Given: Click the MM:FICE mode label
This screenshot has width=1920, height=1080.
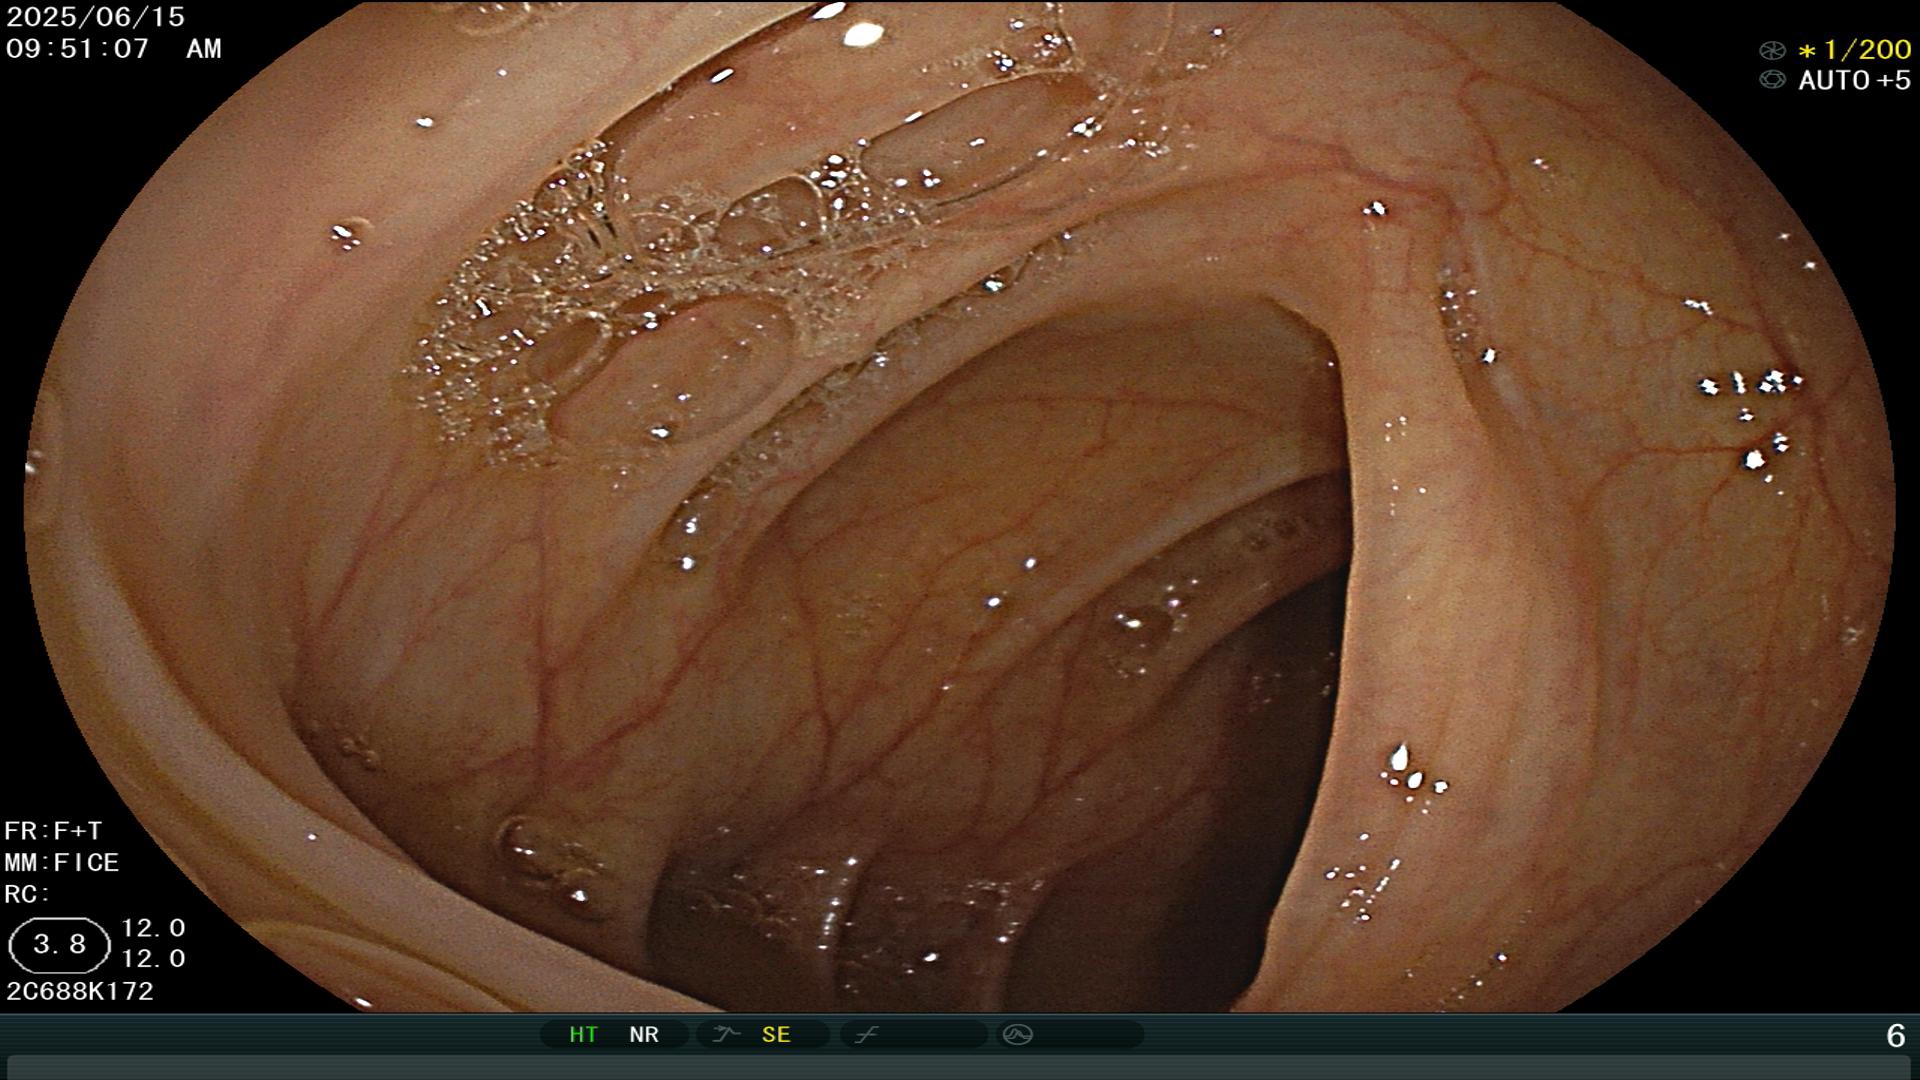Looking at the screenshot, I should [62, 862].
